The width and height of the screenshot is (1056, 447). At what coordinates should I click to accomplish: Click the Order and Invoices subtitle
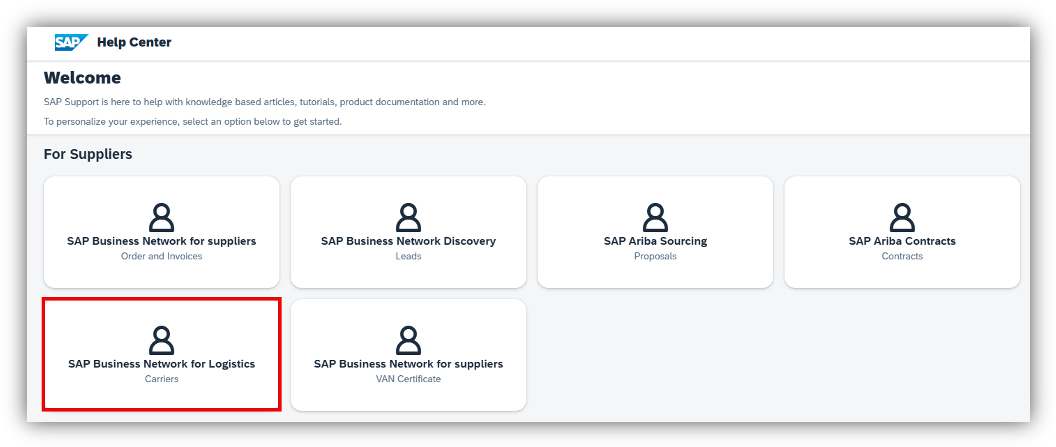click(x=161, y=256)
